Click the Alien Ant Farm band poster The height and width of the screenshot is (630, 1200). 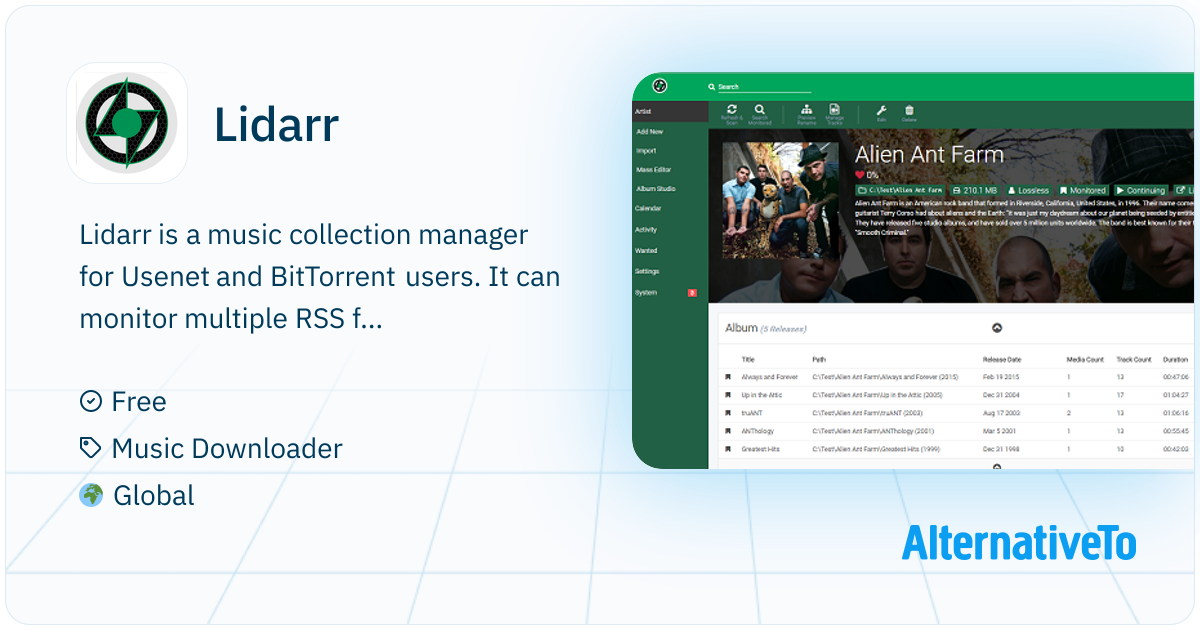click(781, 198)
